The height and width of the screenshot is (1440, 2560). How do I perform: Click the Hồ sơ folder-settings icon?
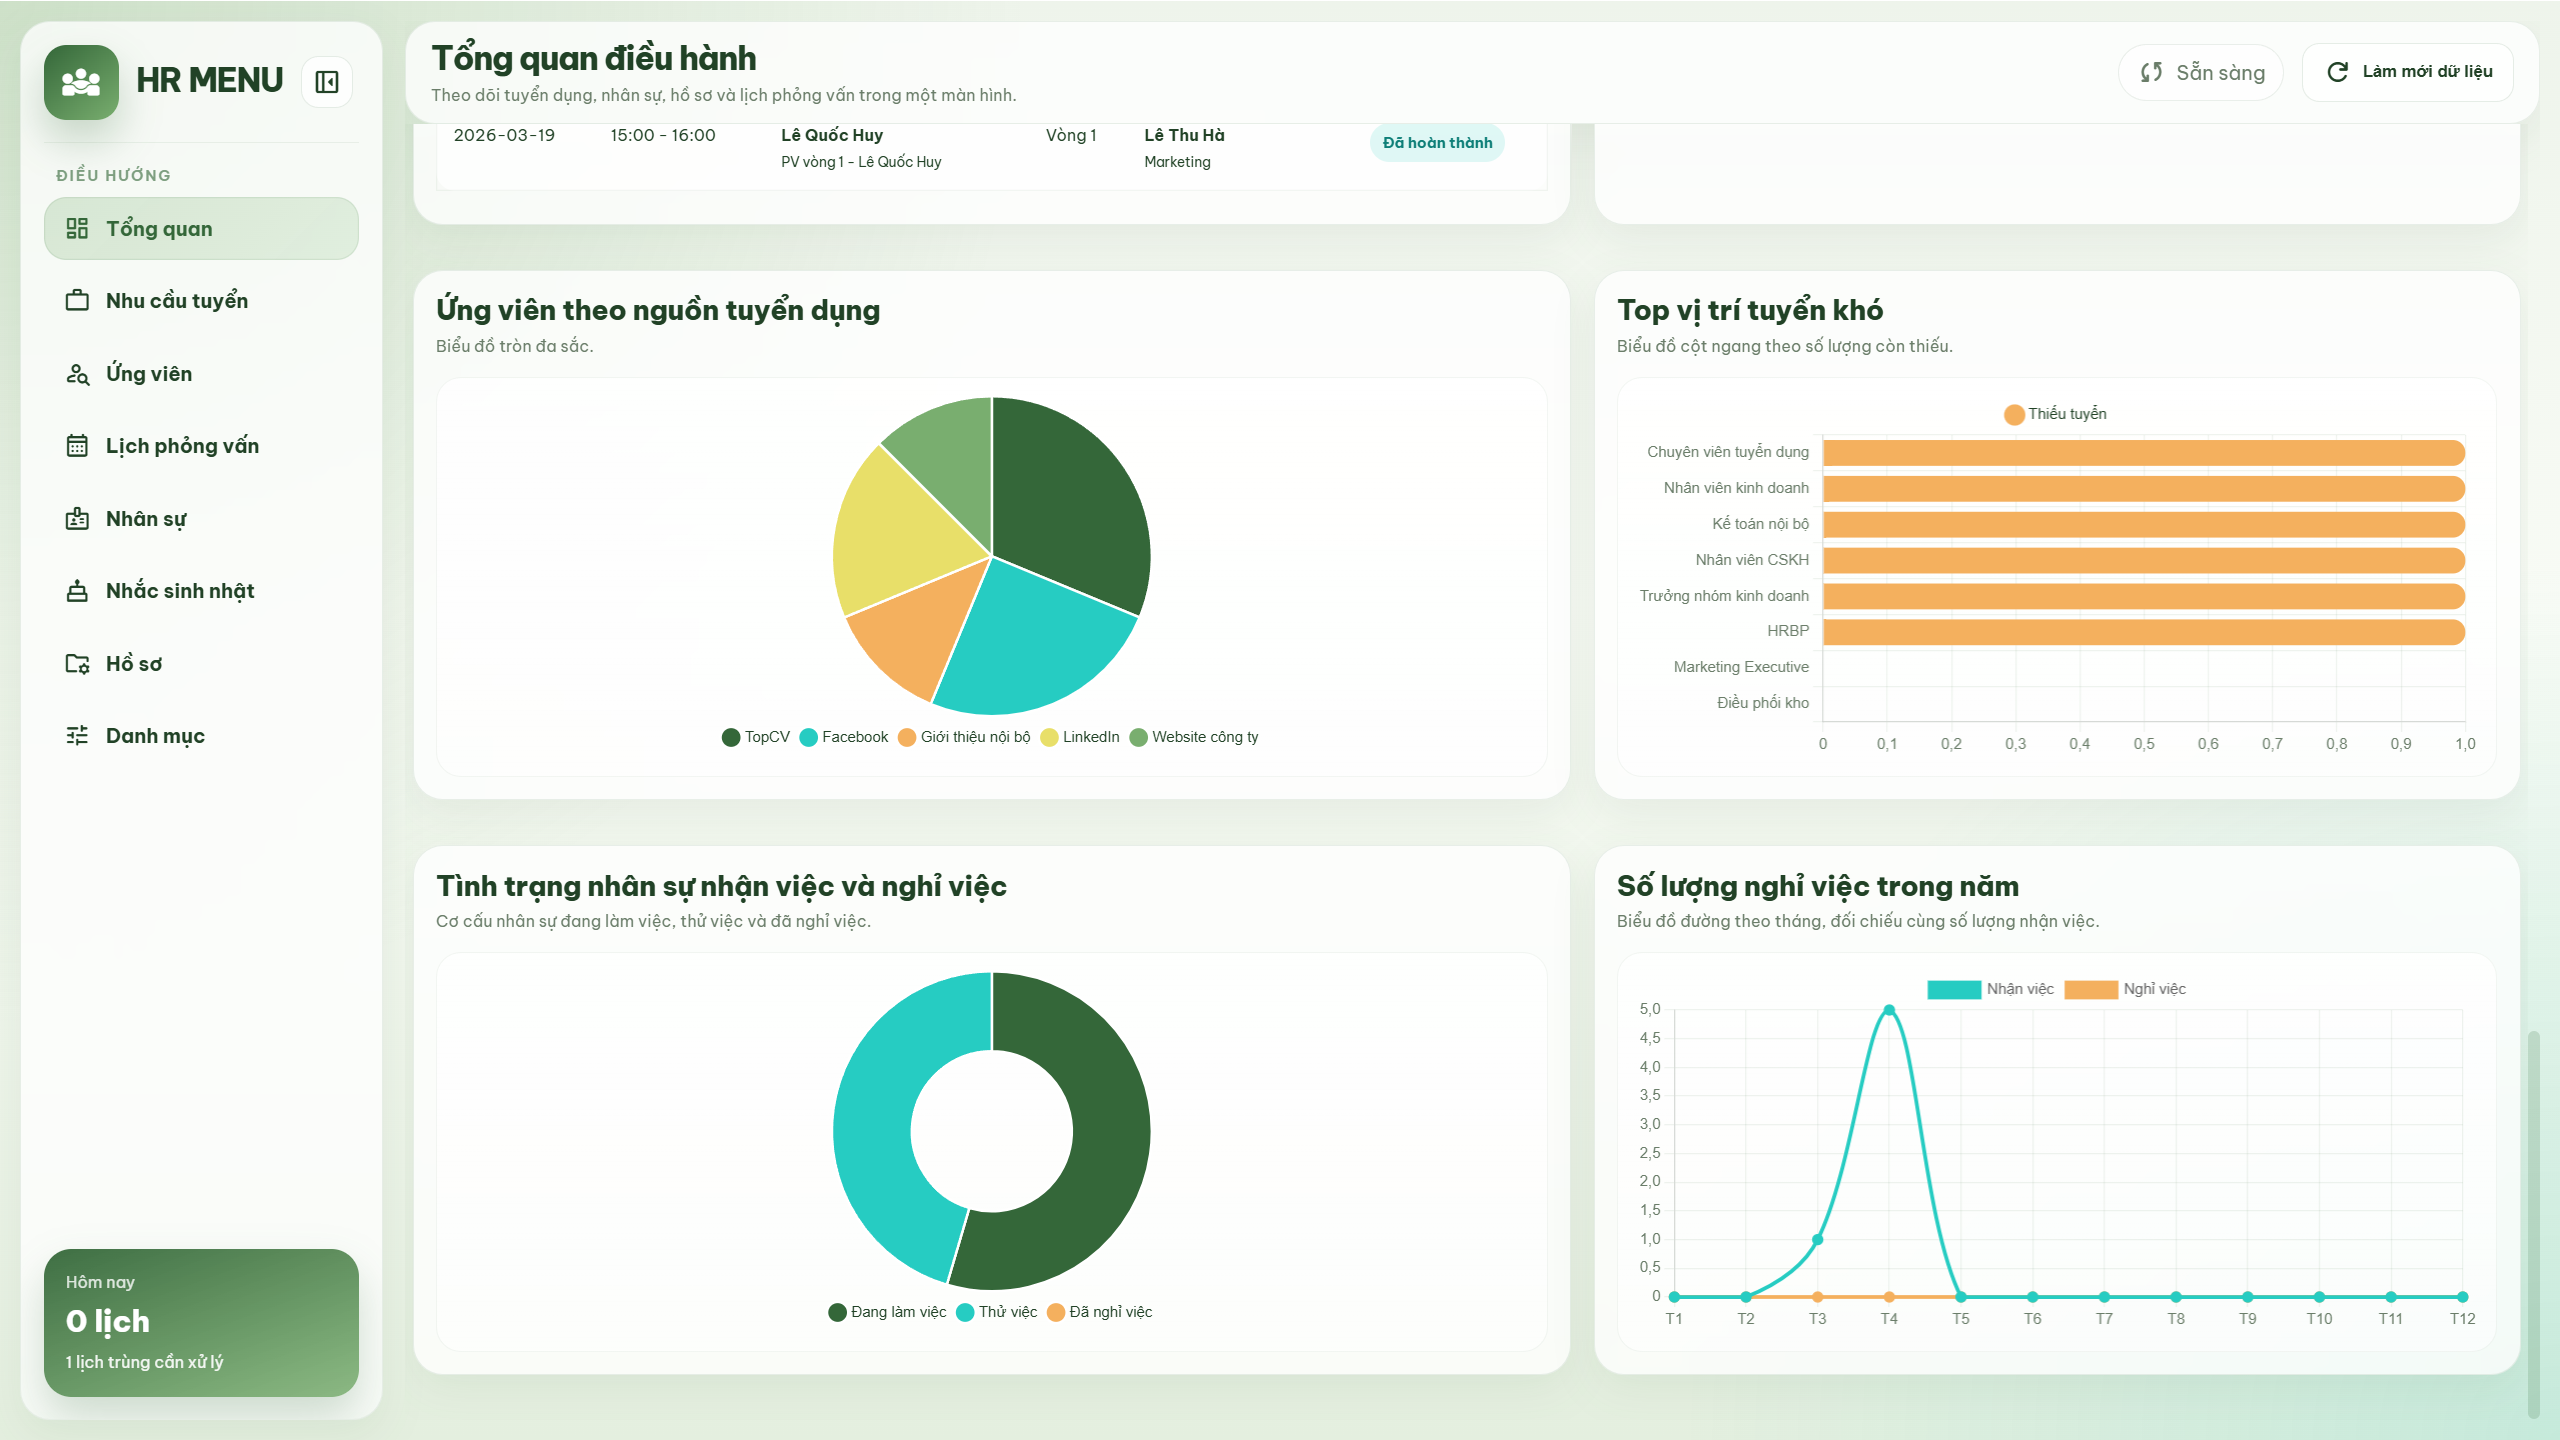pos(77,664)
